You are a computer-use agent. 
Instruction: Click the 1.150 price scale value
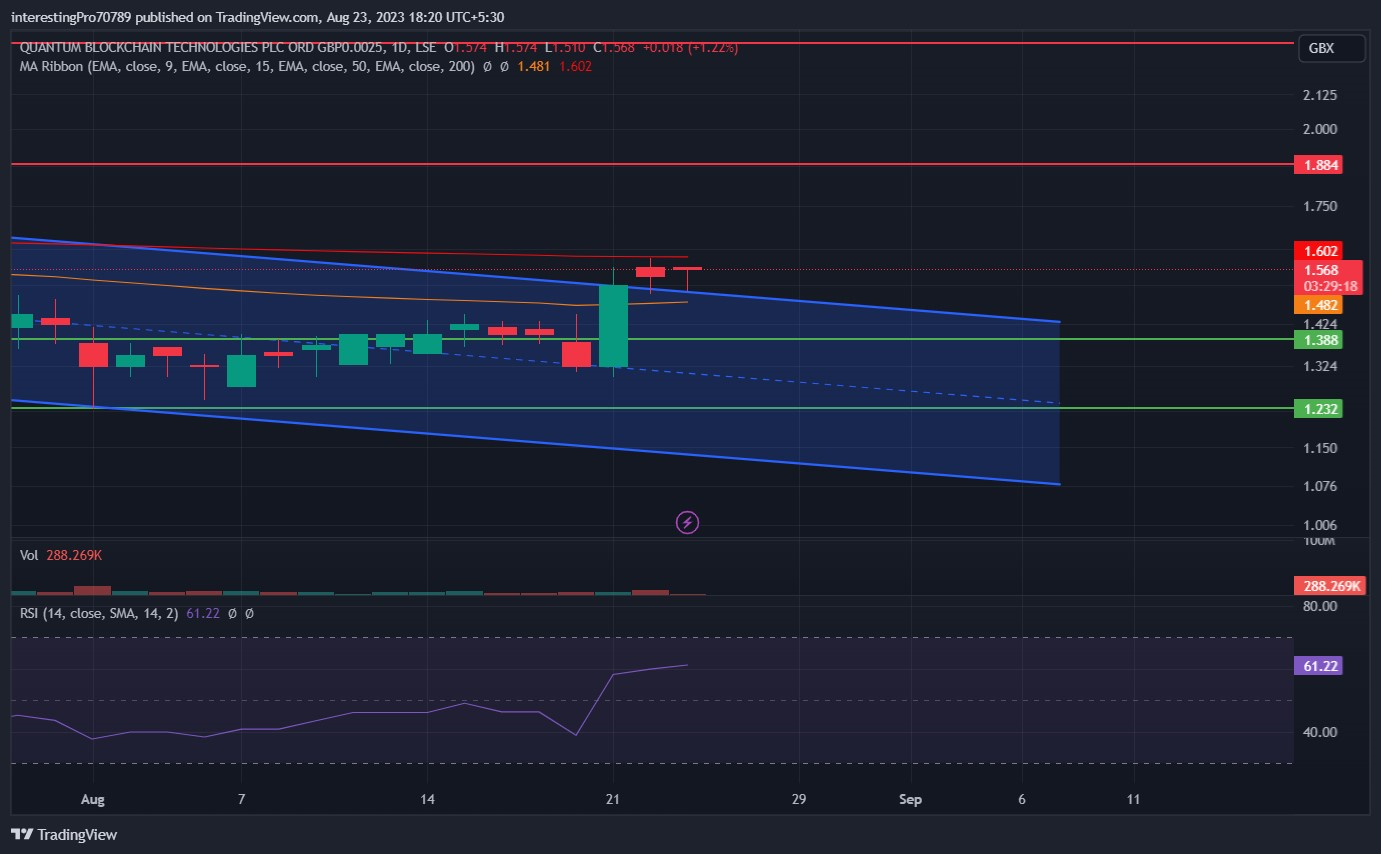(x=1321, y=448)
